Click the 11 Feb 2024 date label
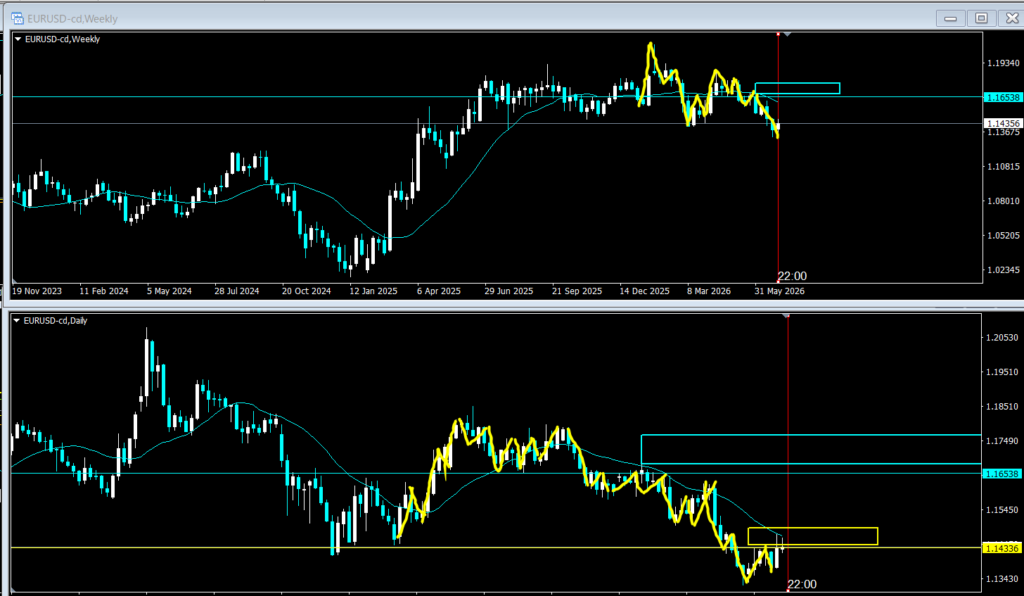The width and height of the screenshot is (1024, 596). (104, 291)
